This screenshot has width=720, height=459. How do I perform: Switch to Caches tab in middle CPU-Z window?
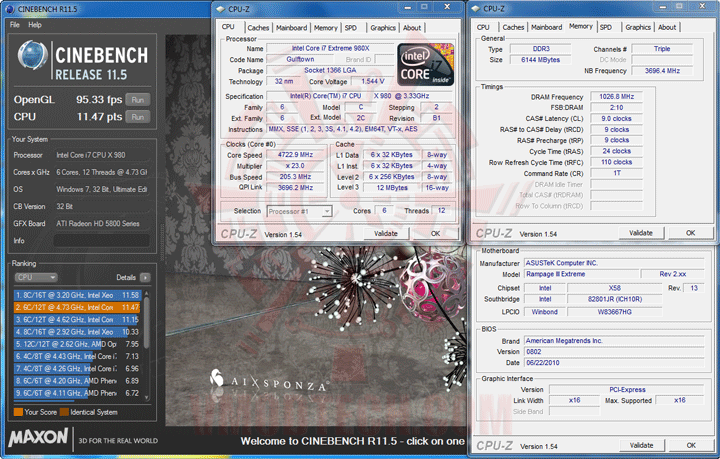click(x=258, y=28)
